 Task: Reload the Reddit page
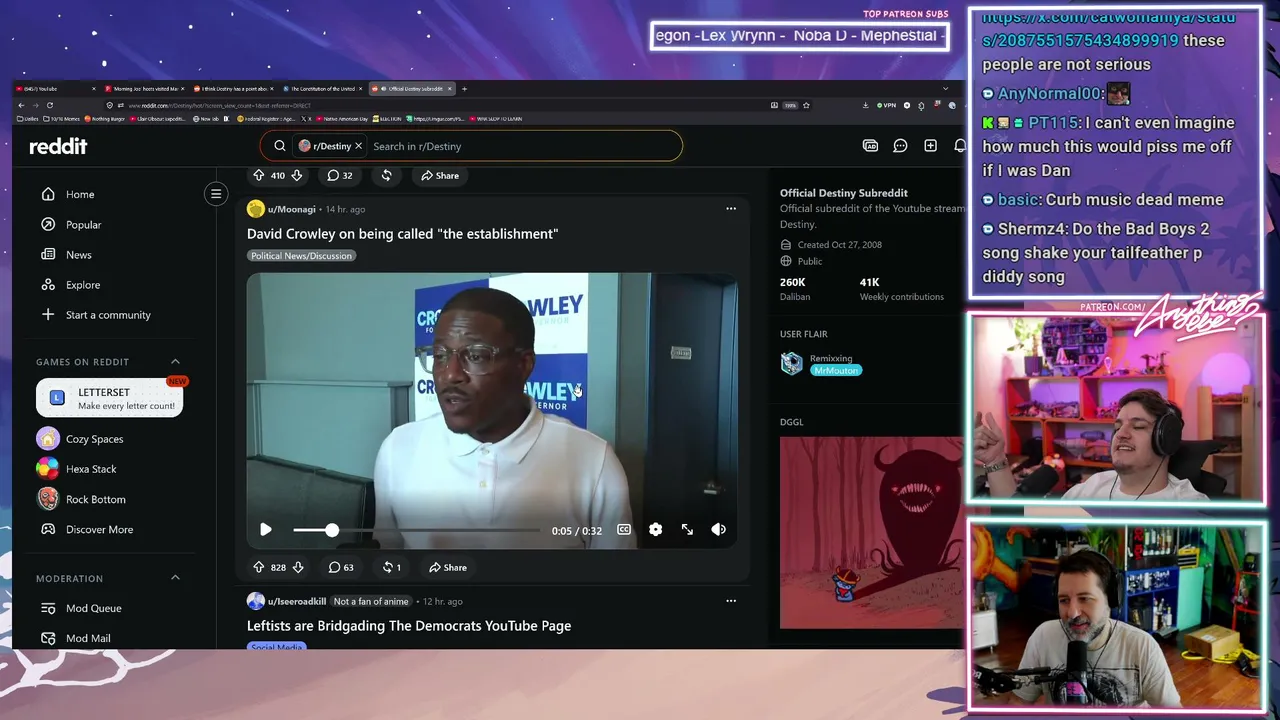[49, 105]
